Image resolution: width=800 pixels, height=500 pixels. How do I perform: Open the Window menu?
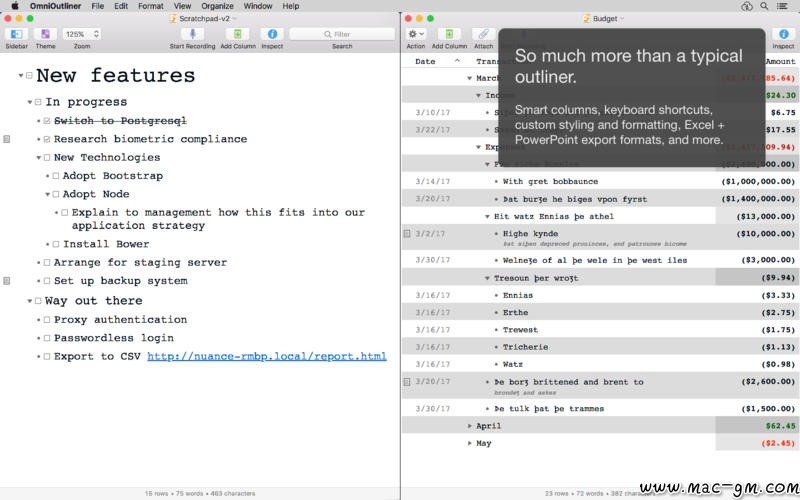[258, 6]
